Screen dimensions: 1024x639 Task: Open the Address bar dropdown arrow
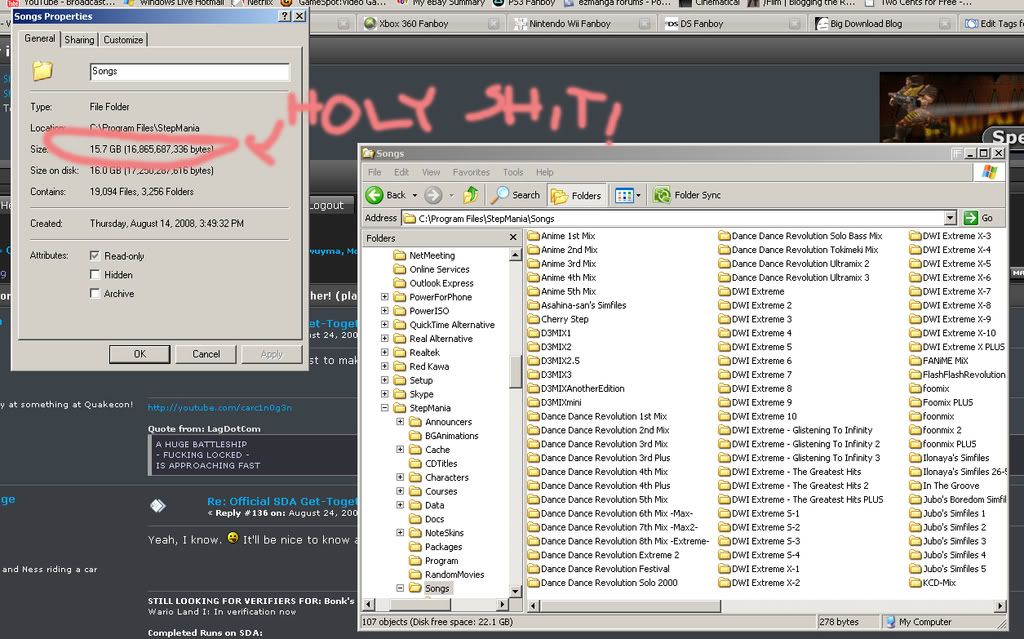coord(950,218)
